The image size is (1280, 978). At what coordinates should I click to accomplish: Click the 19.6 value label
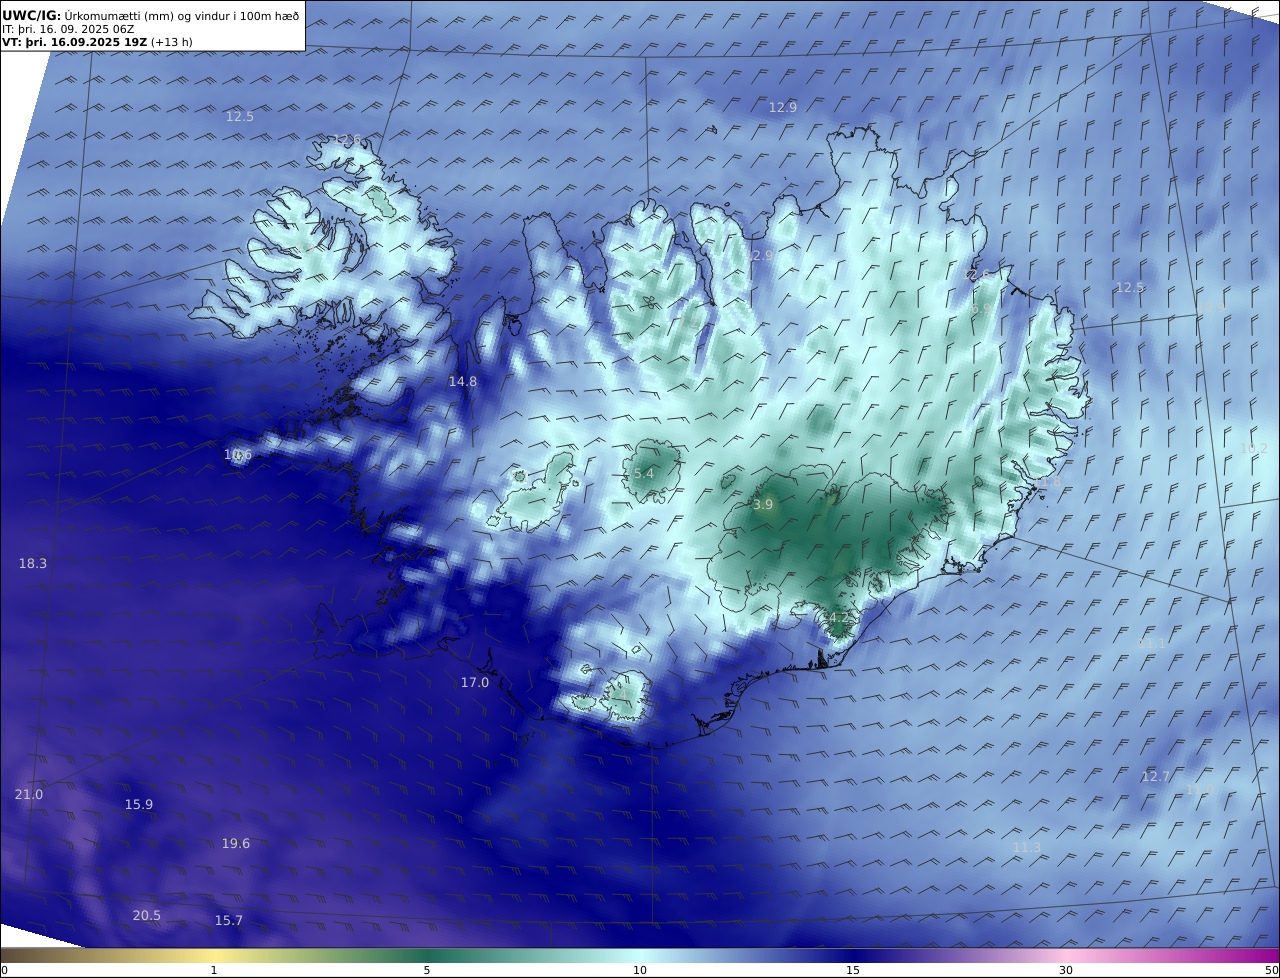pyautogui.click(x=236, y=843)
